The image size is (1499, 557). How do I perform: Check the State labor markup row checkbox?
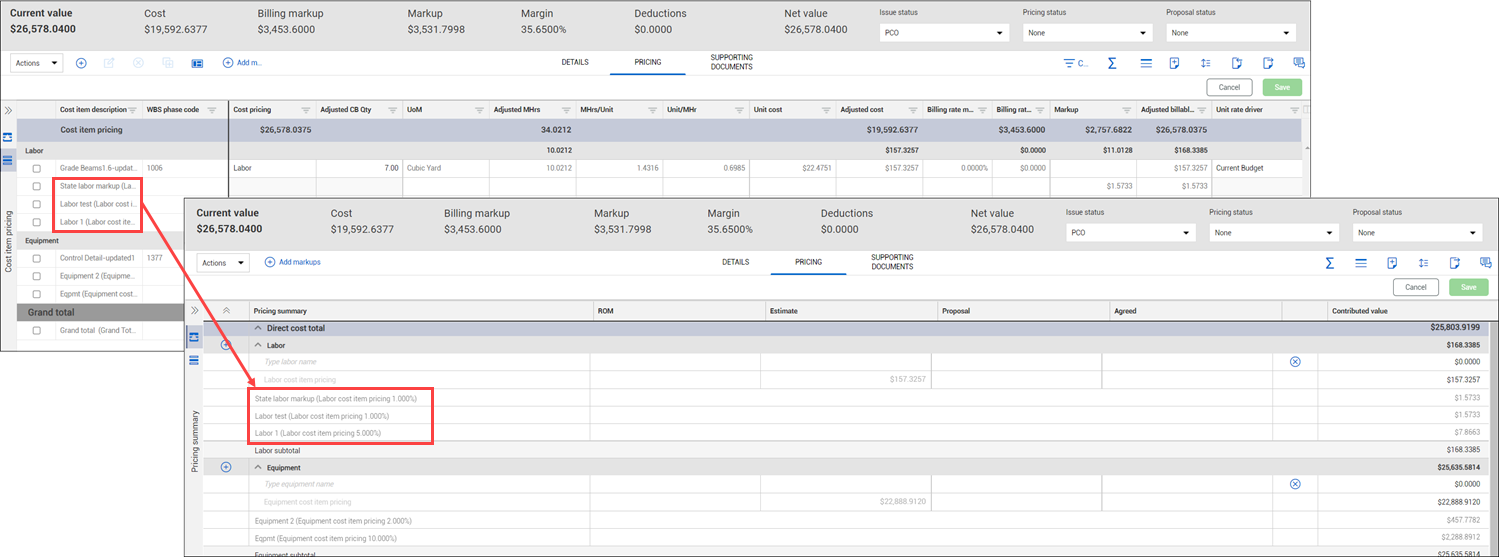click(x=37, y=186)
